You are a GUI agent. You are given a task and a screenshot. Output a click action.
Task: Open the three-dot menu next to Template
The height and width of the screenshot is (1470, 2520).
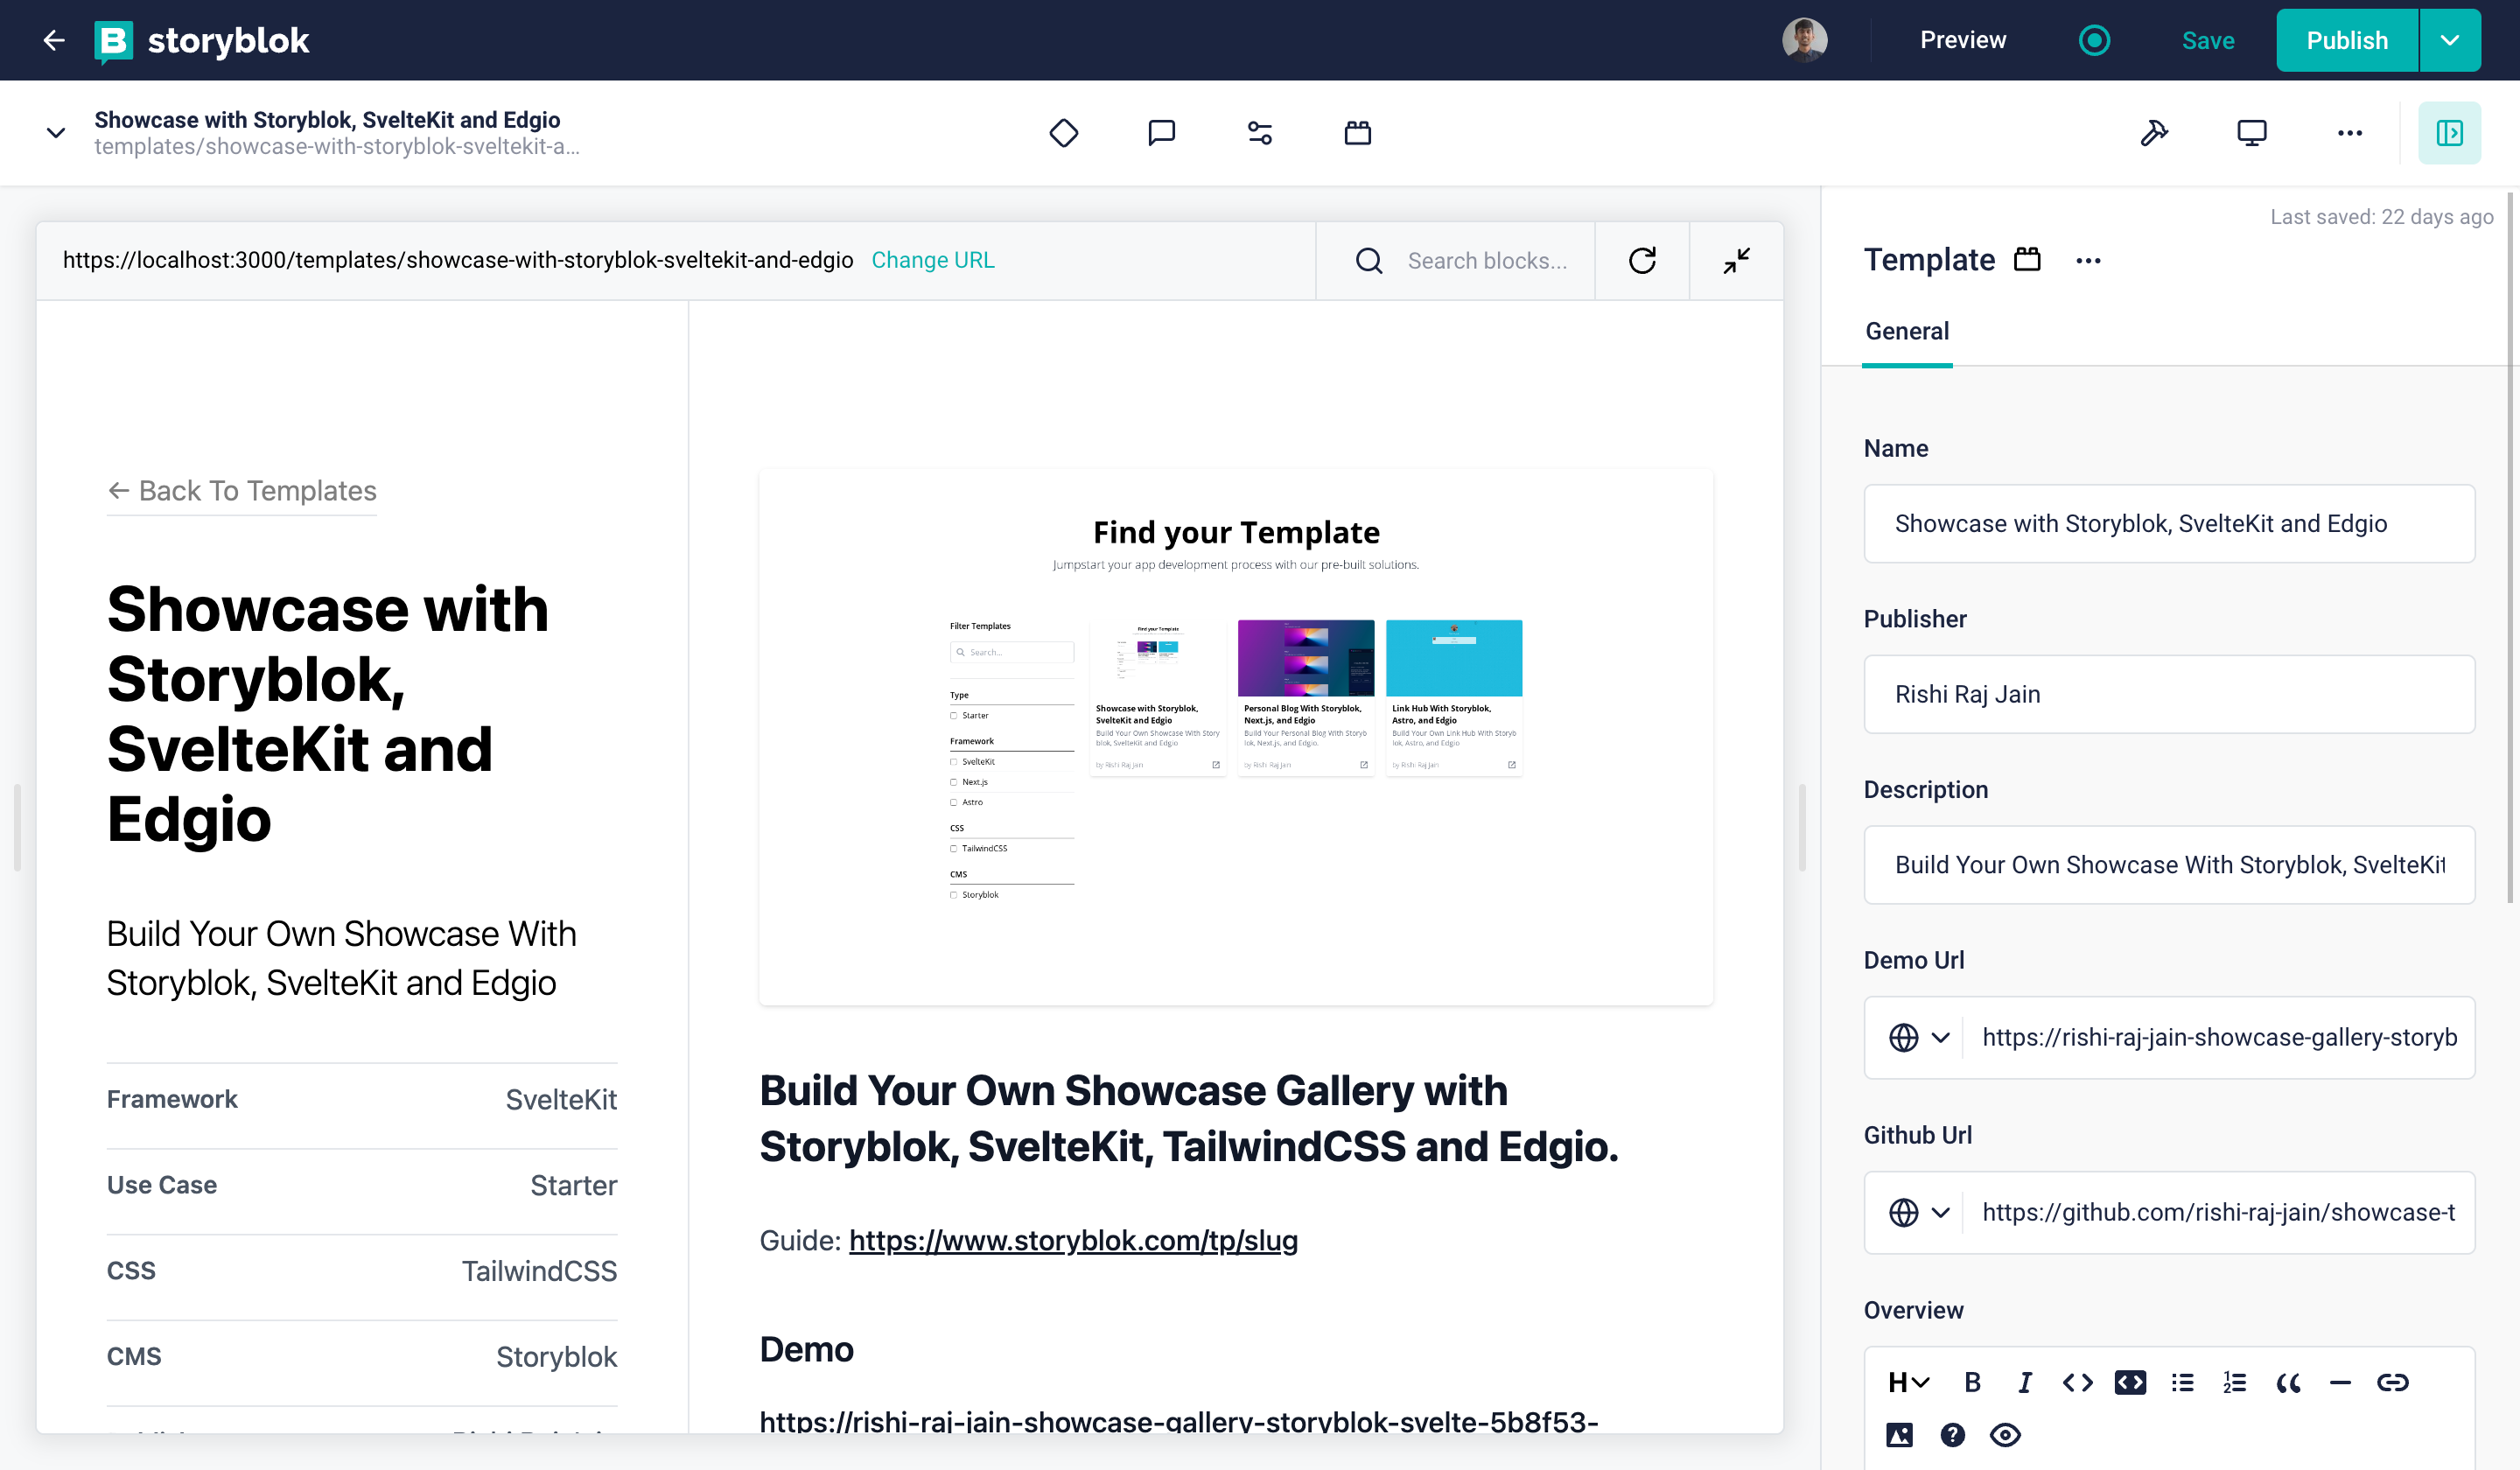2088,260
